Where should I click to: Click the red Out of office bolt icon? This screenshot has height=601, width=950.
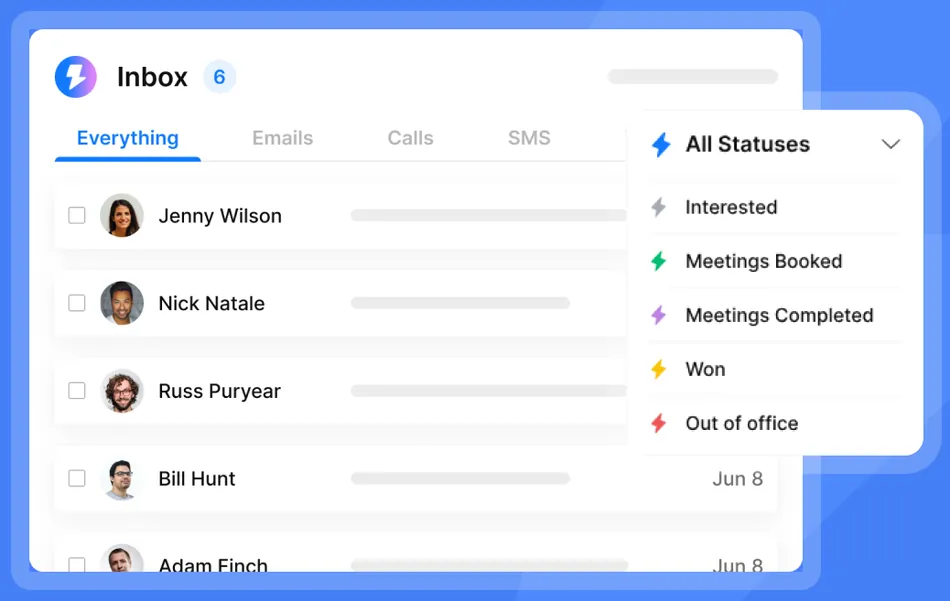pyautogui.click(x=659, y=423)
